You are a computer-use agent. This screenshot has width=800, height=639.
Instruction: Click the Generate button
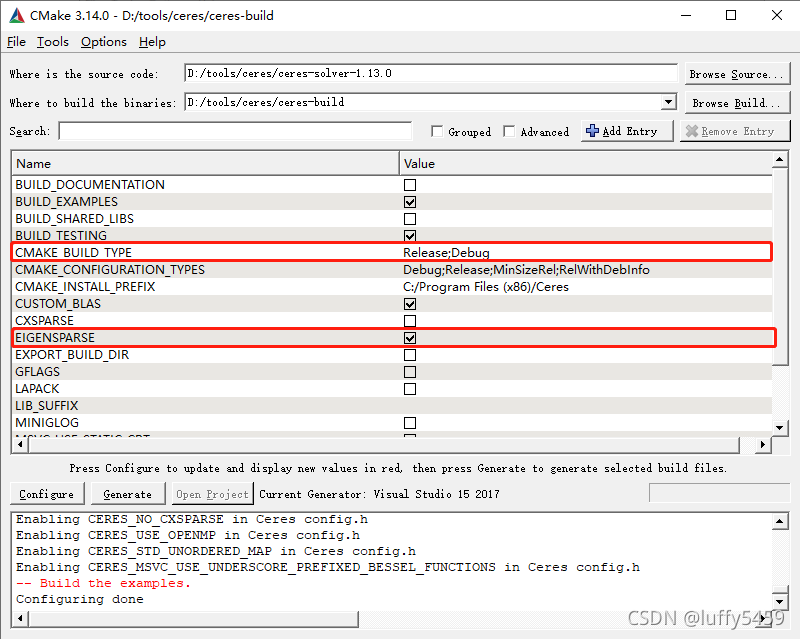pyautogui.click(x=128, y=494)
